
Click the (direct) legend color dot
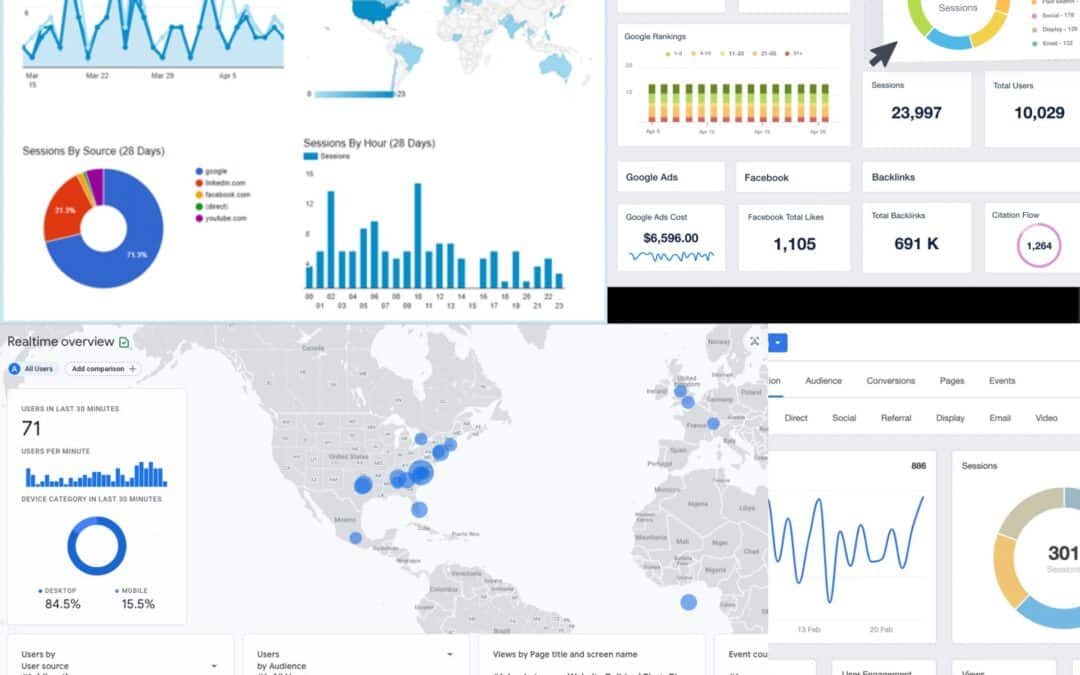(x=199, y=206)
